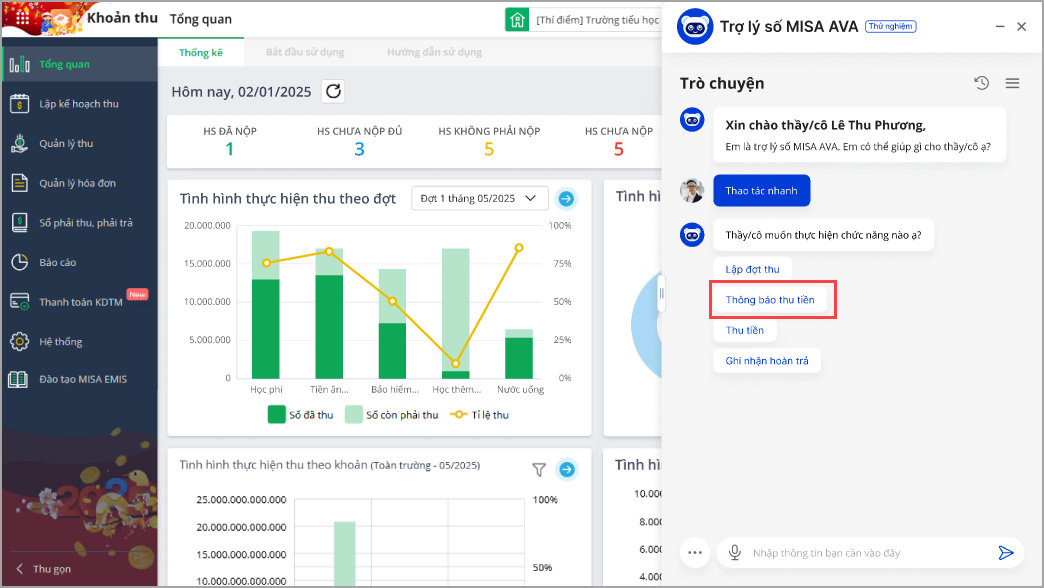This screenshot has width=1044, height=588.
Task: Click 'Thông báo thu tiền' suggestion
Action: point(770,299)
